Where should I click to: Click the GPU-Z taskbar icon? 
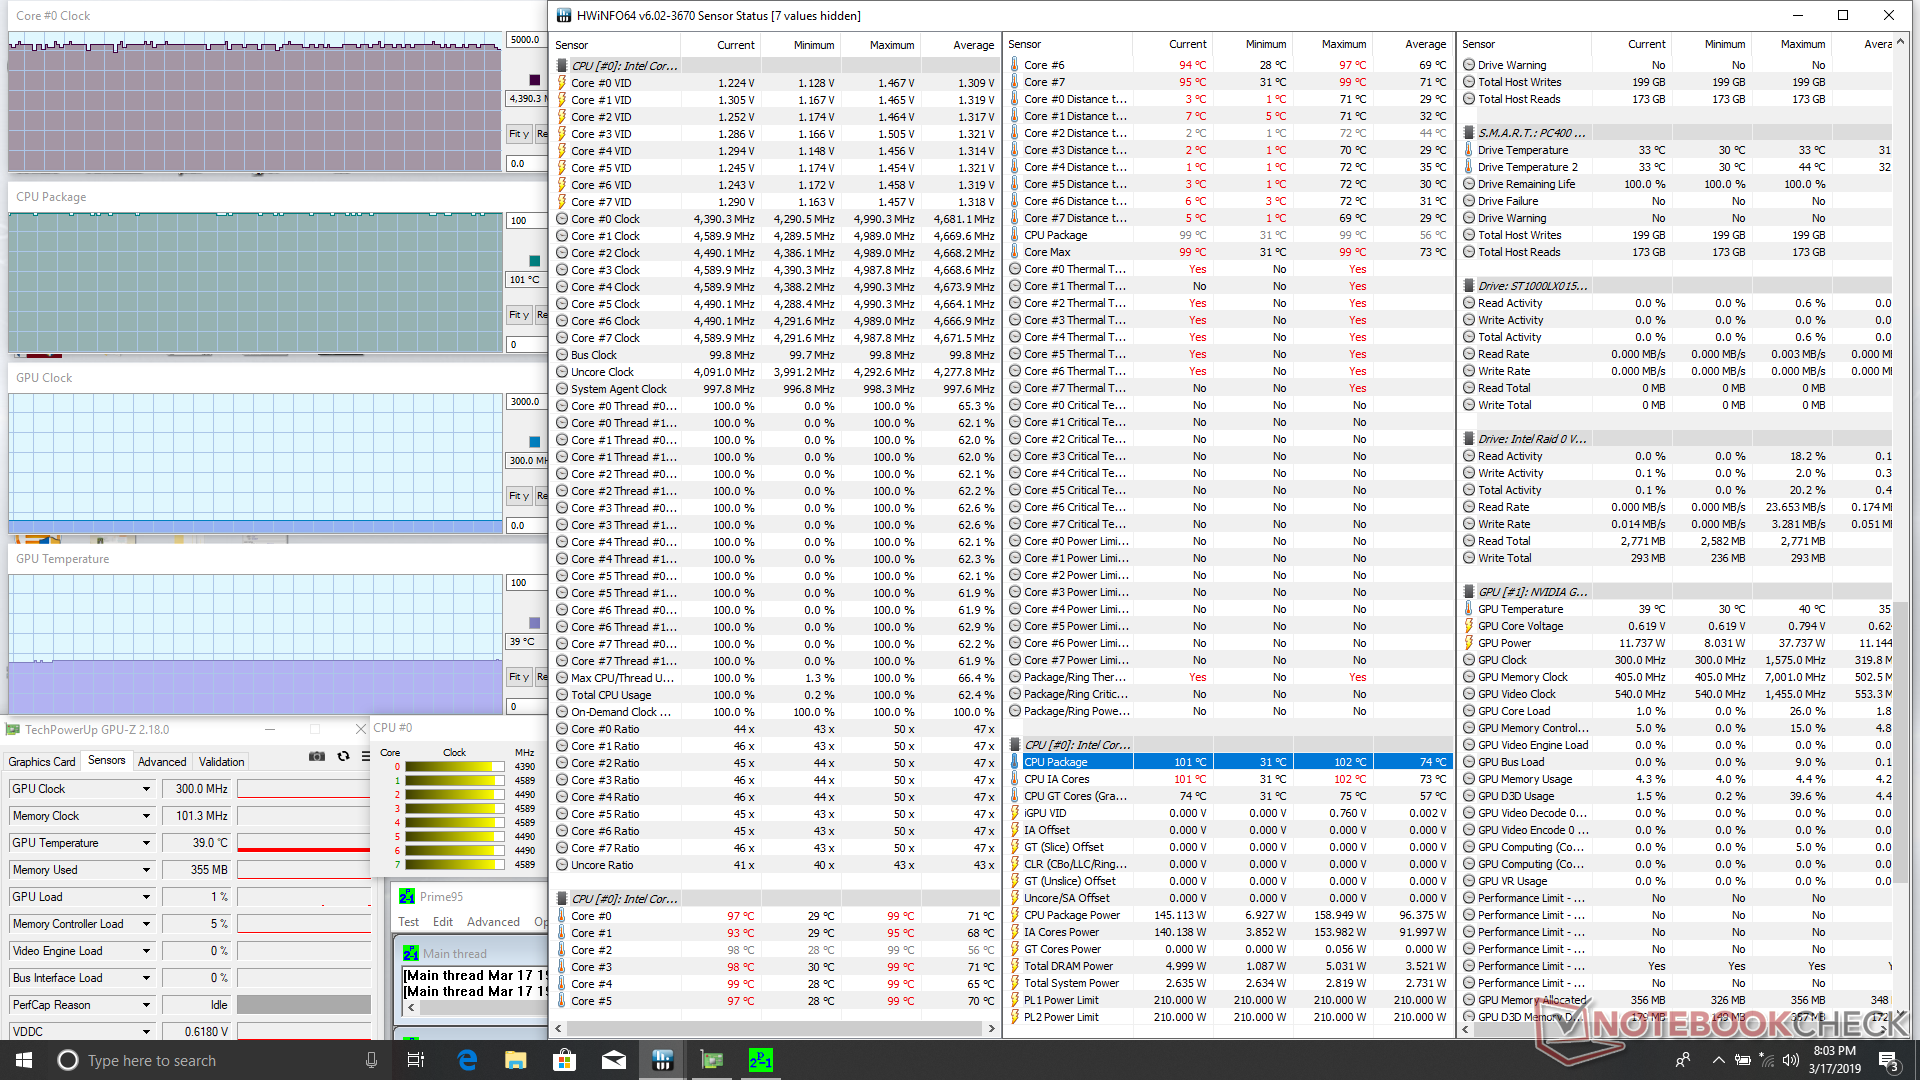[711, 1060]
